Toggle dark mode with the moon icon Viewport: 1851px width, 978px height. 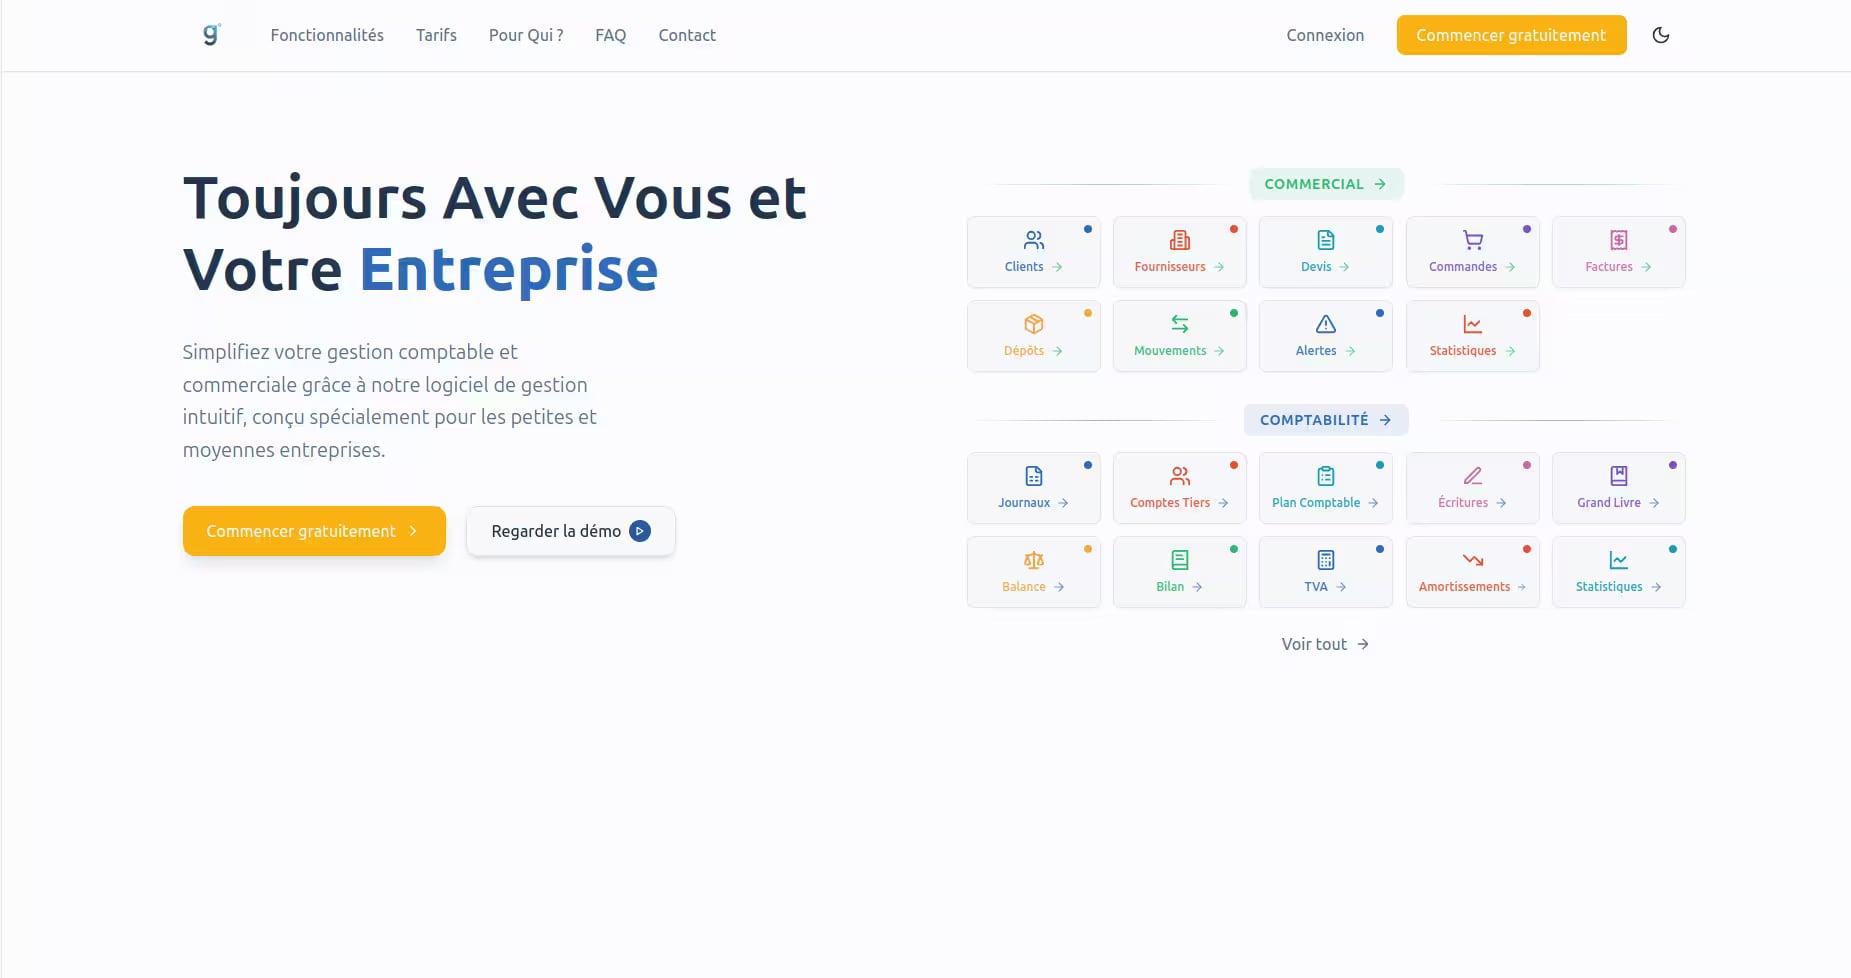tap(1660, 35)
